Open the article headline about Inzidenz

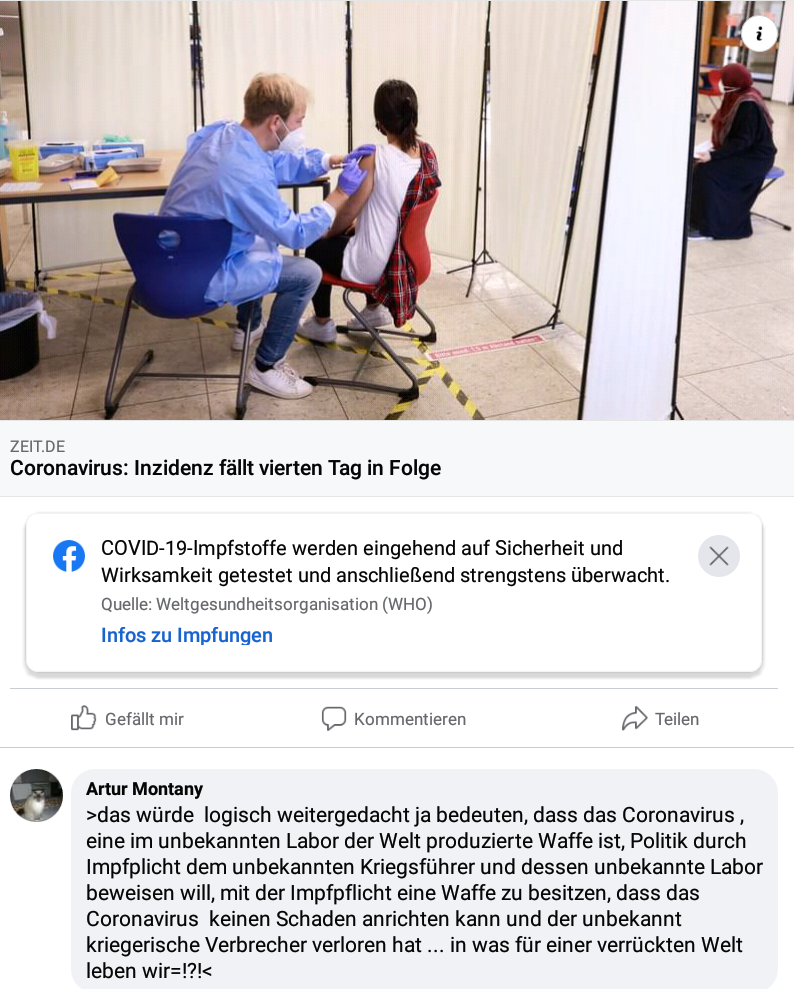[225, 468]
